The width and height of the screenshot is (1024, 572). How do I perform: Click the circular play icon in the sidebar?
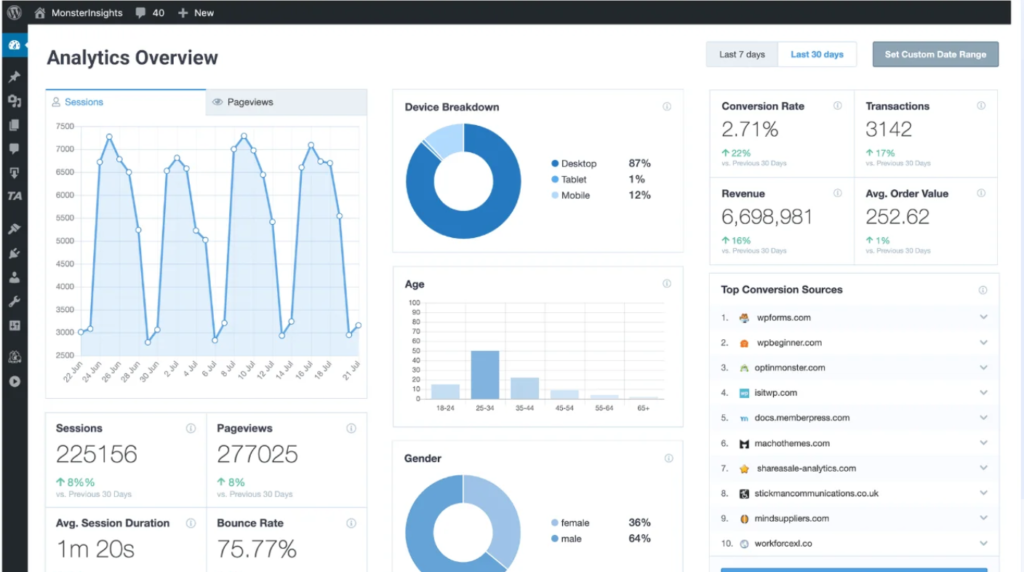pos(14,381)
